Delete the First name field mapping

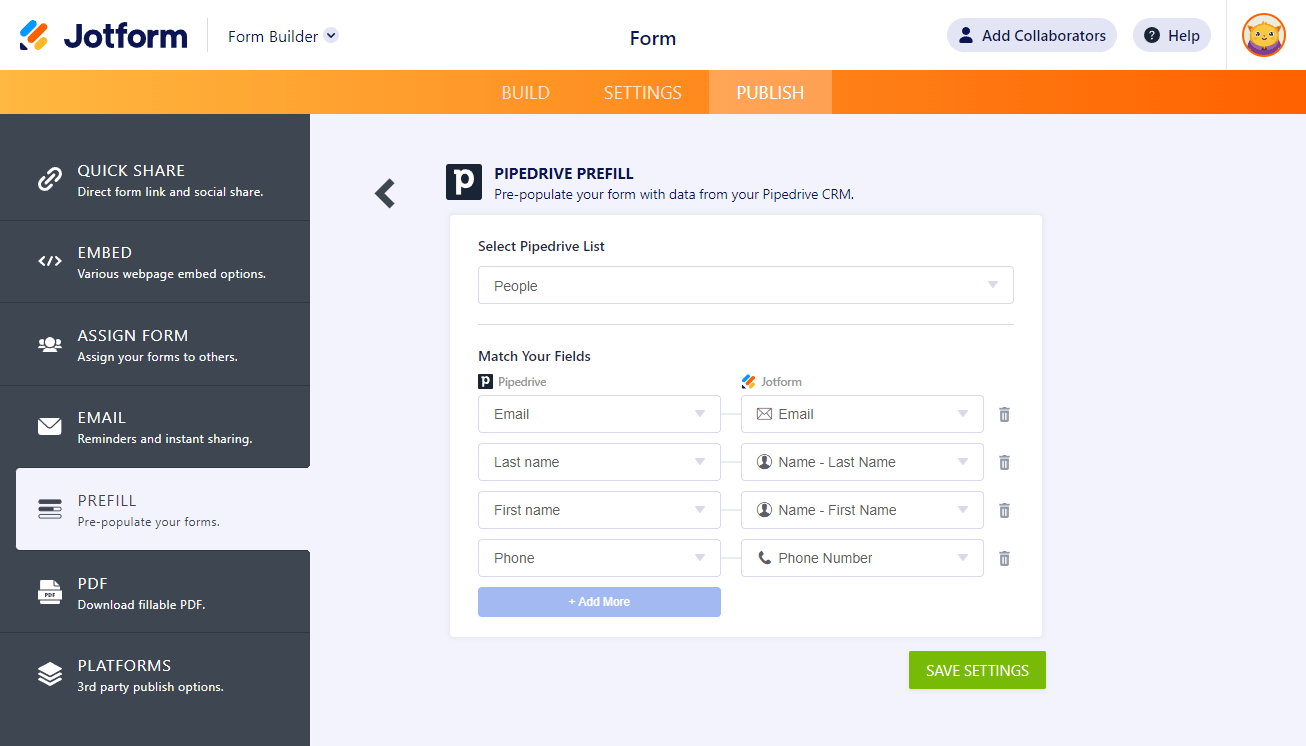[1004, 510]
